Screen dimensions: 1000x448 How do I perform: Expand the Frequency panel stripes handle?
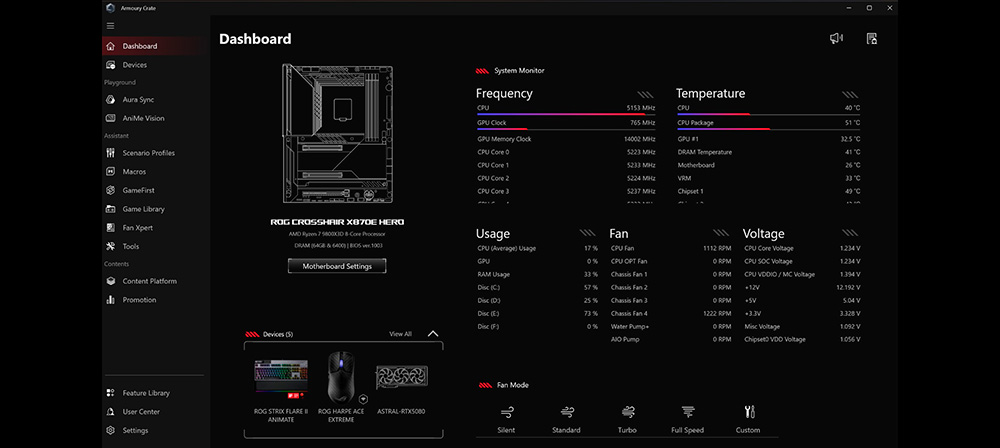pyautogui.click(x=645, y=94)
